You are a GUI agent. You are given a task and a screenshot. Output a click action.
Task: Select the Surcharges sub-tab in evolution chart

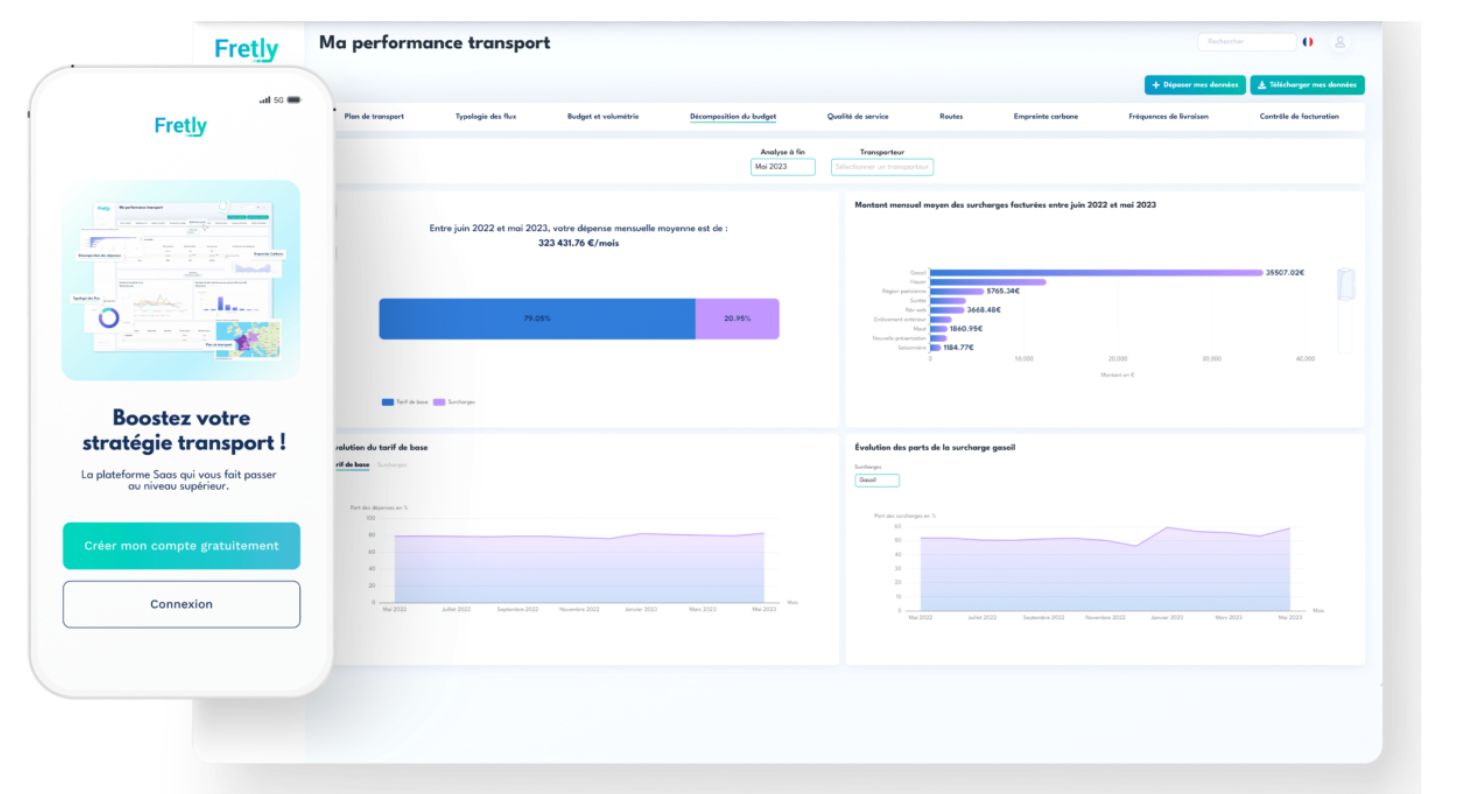coord(392,465)
